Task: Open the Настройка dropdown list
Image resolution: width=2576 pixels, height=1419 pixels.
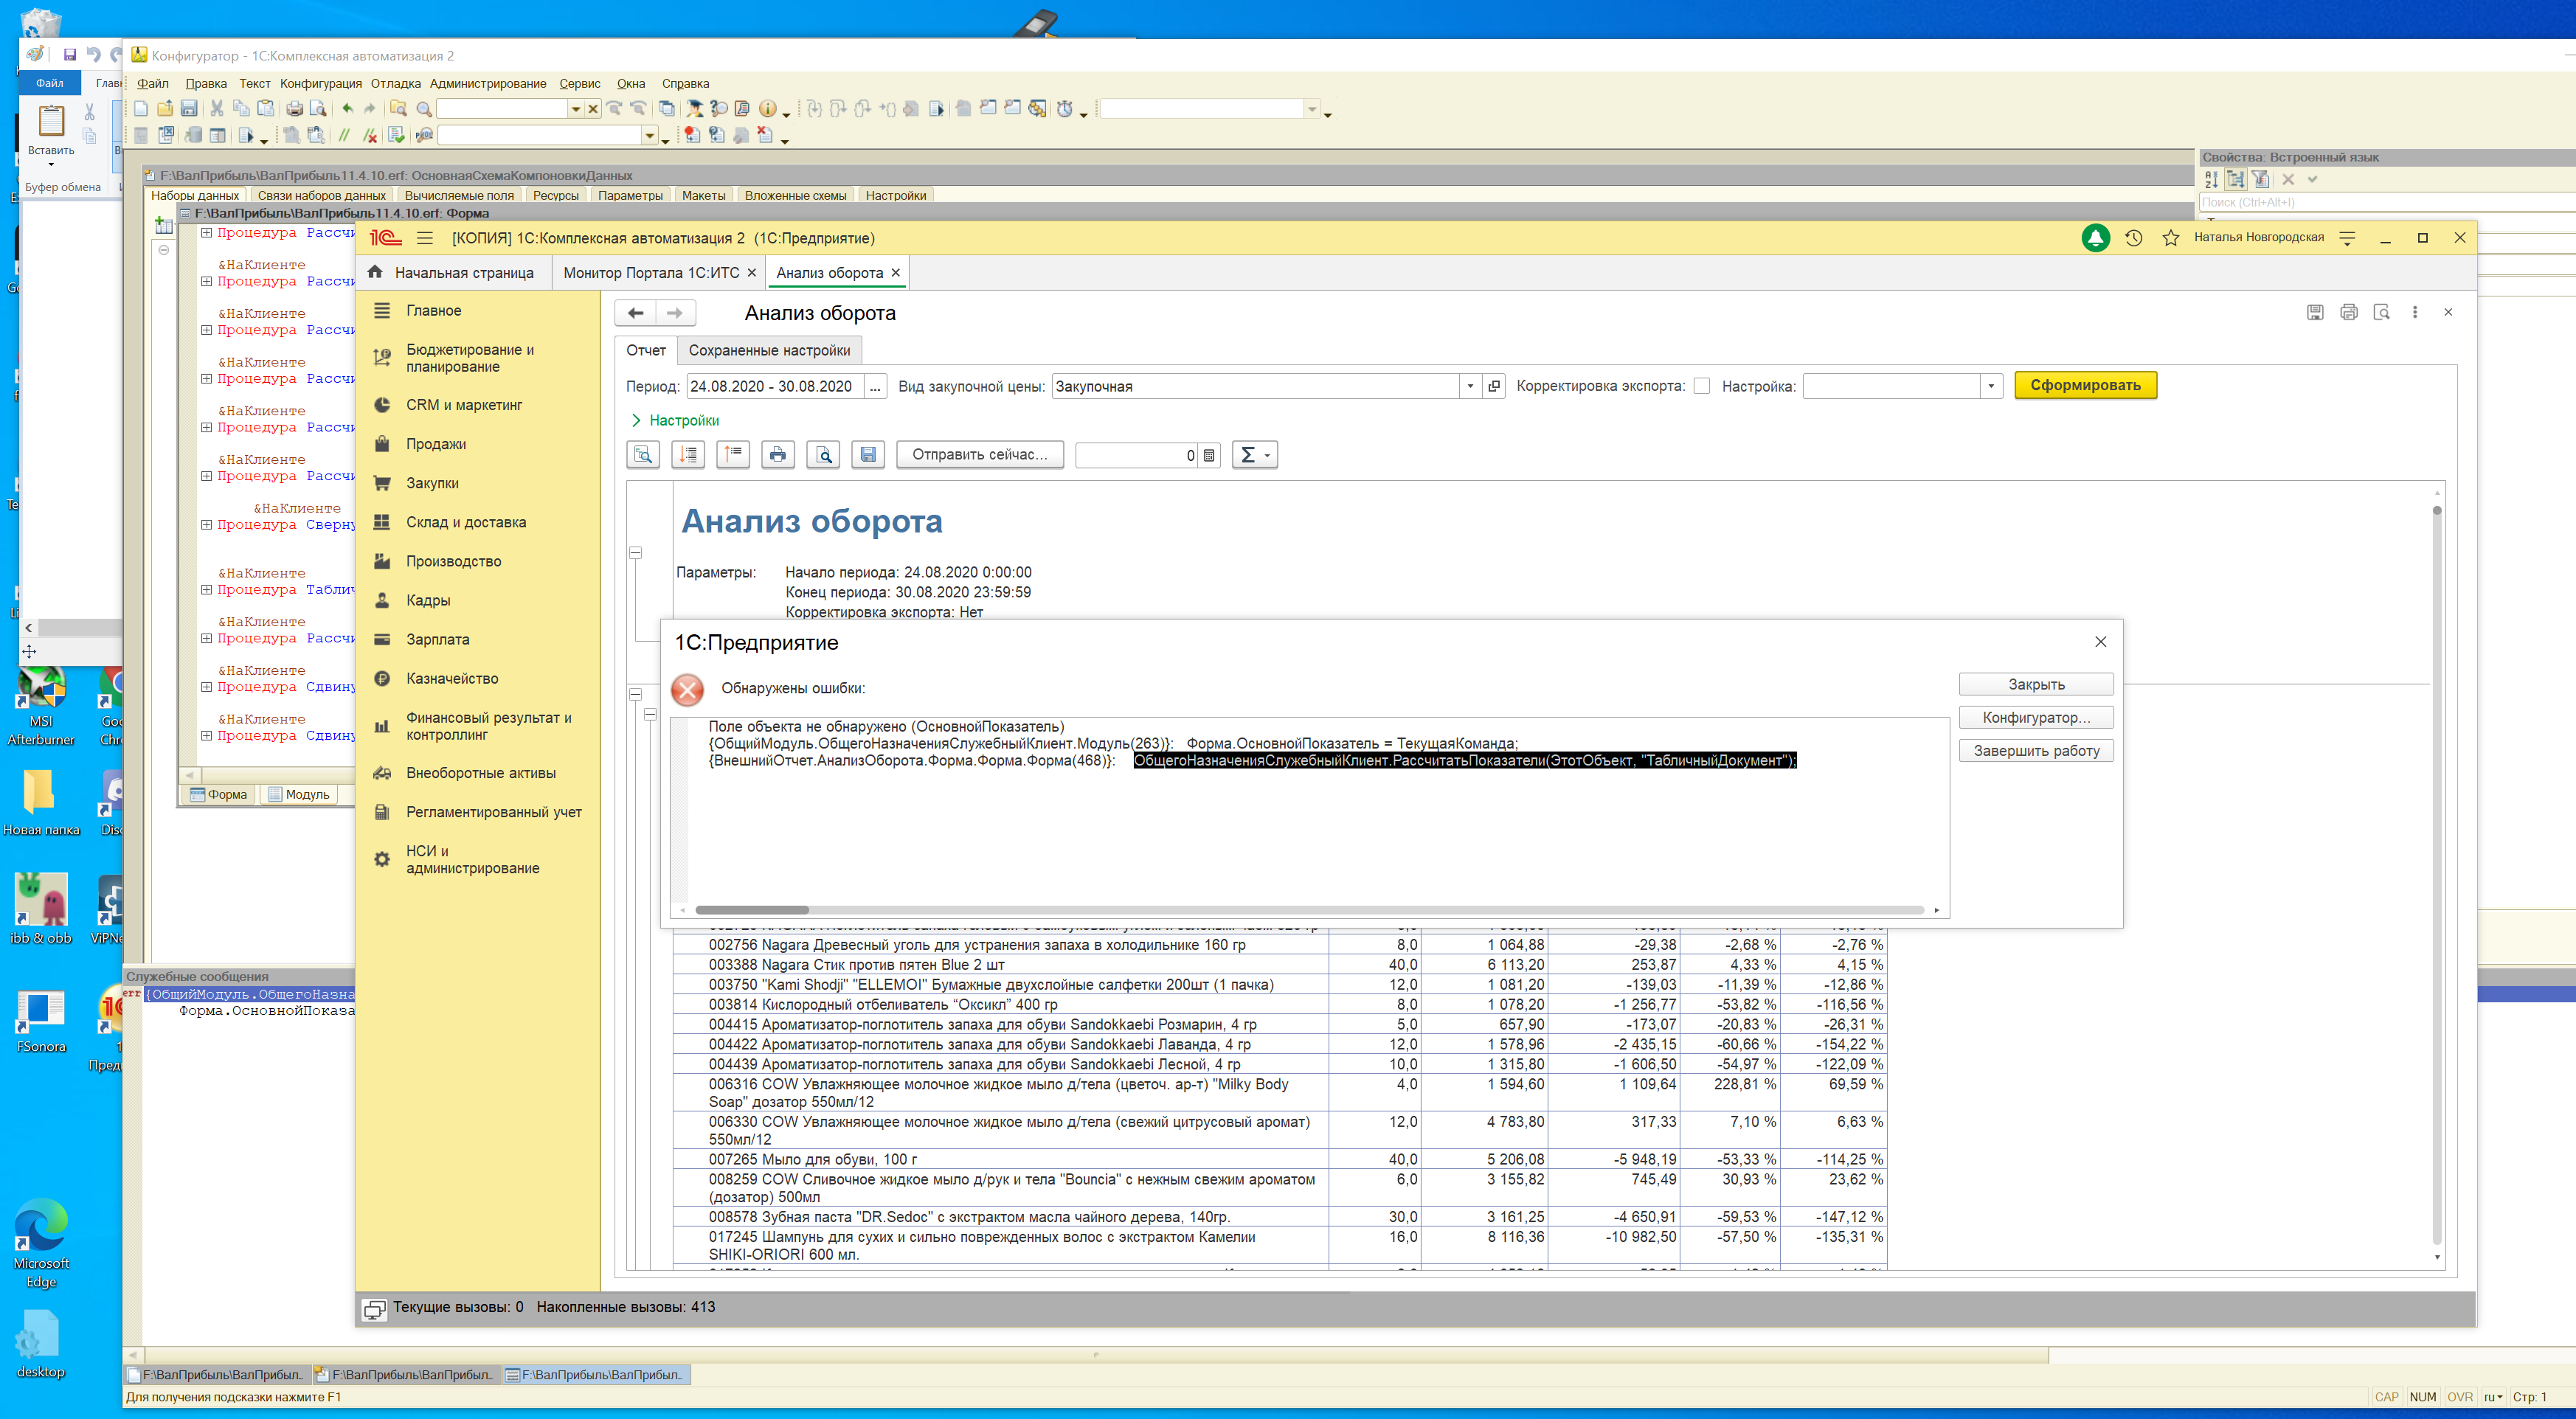Action: (x=1991, y=386)
